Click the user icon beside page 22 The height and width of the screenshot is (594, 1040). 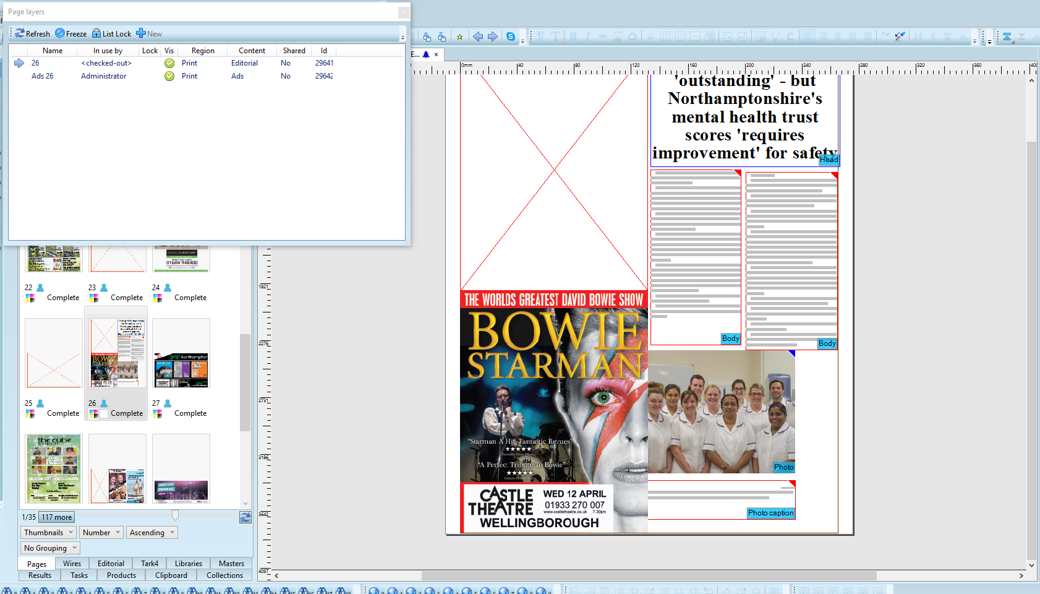click(40, 288)
